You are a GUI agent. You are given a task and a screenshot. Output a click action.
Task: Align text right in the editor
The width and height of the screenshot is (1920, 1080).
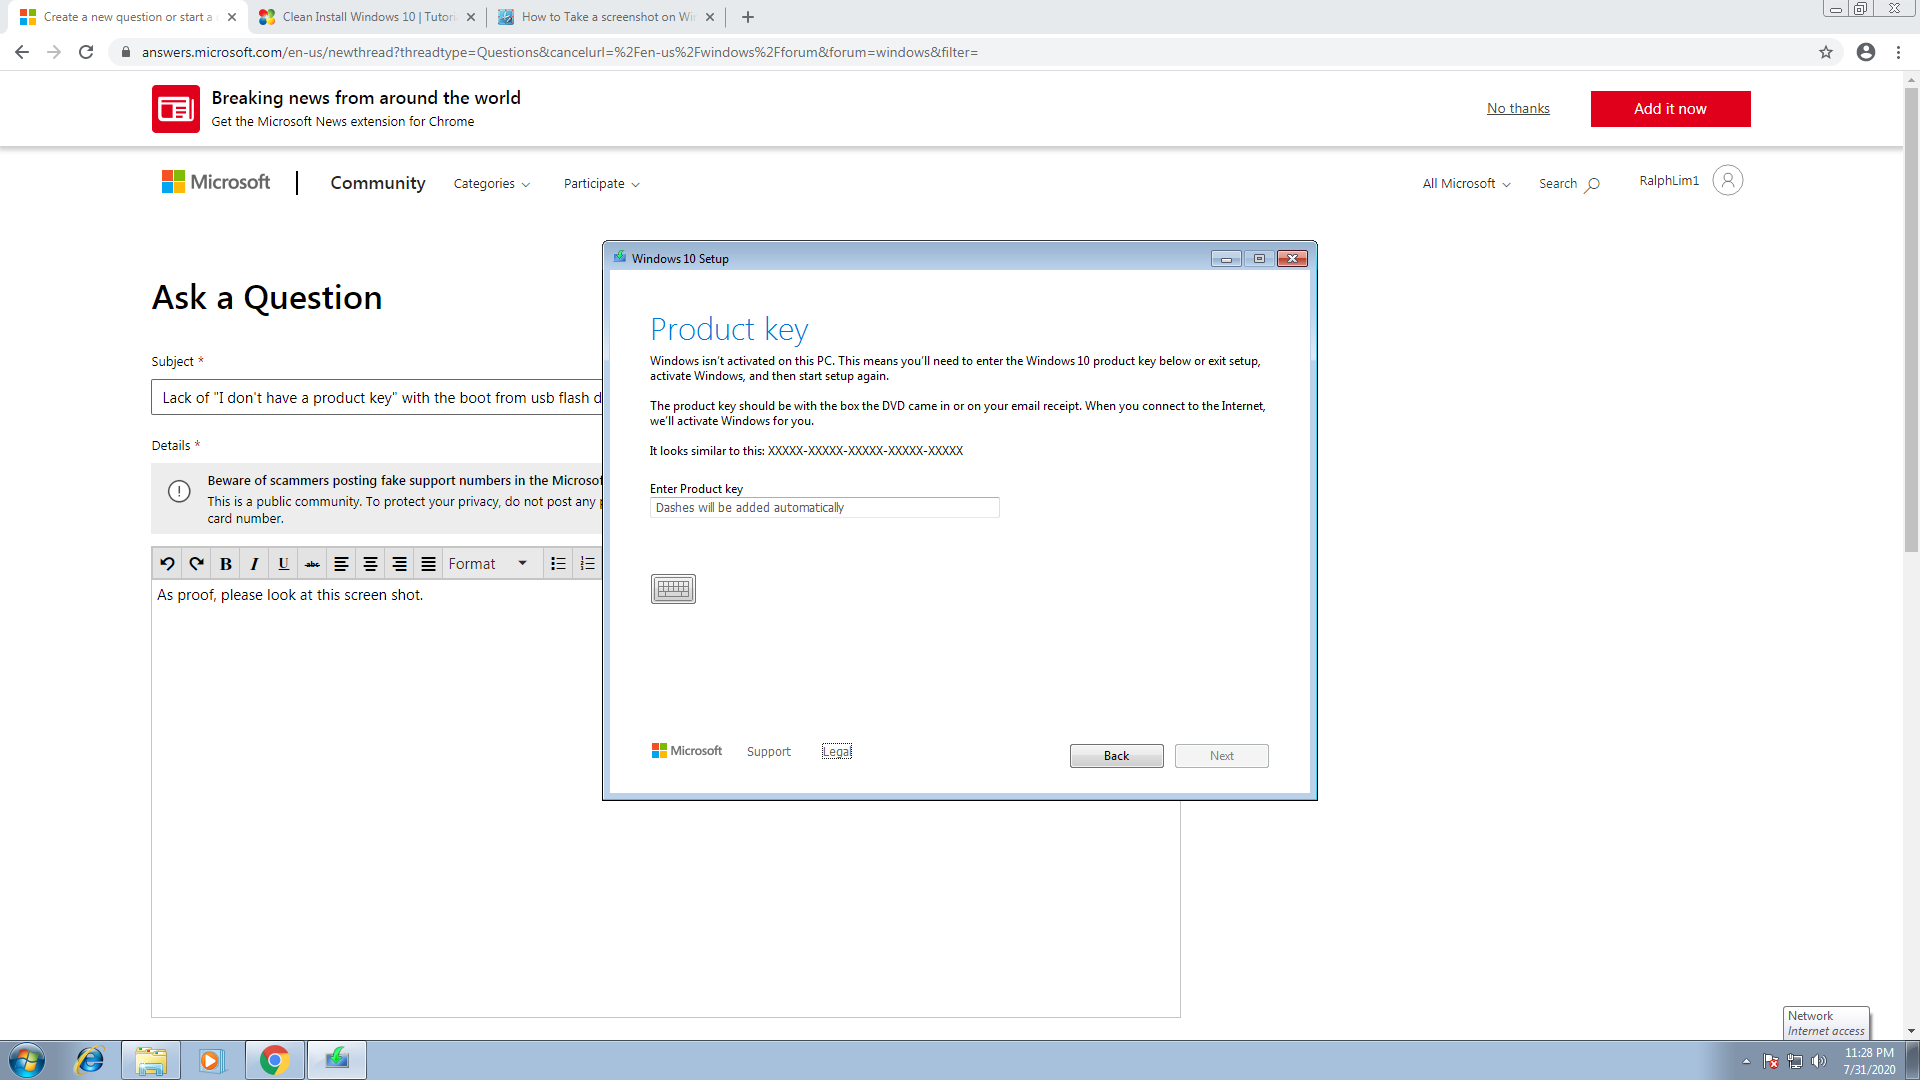tap(399, 564)
